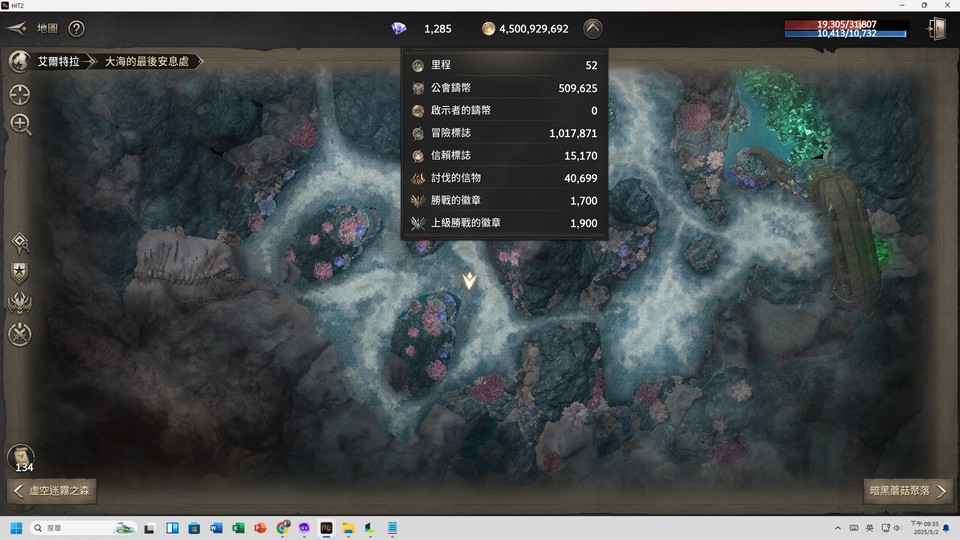Select the 冒險標誌 currency row
This screenshot has height=540, width=960.
504,133
